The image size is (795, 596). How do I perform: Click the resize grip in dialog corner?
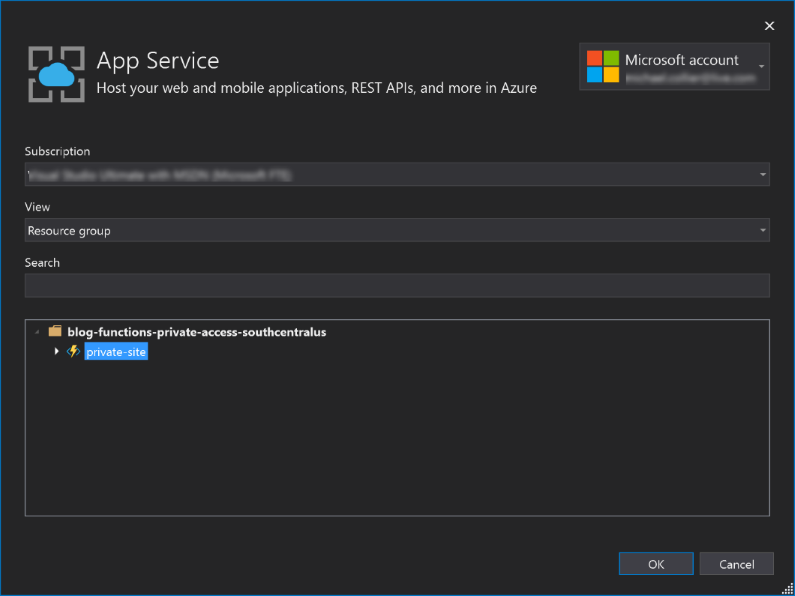pyautogui.click(x=787, y=588)
